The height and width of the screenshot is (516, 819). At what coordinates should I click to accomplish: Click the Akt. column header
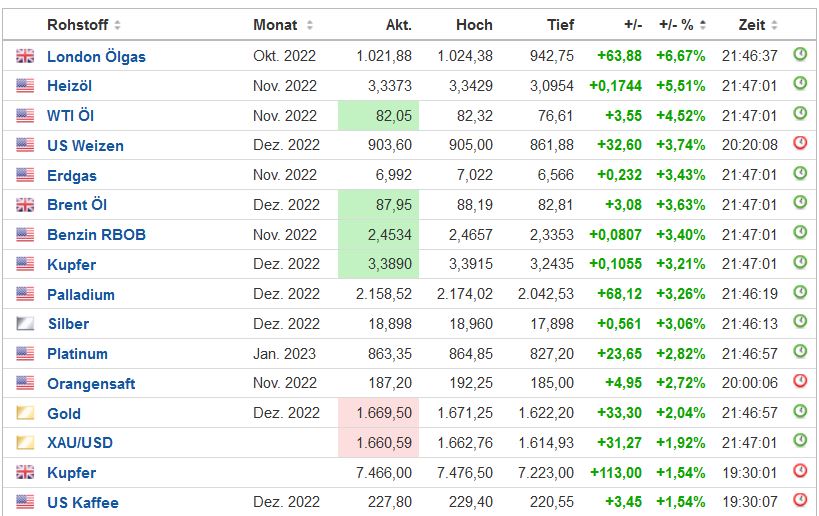pos(398,25)
